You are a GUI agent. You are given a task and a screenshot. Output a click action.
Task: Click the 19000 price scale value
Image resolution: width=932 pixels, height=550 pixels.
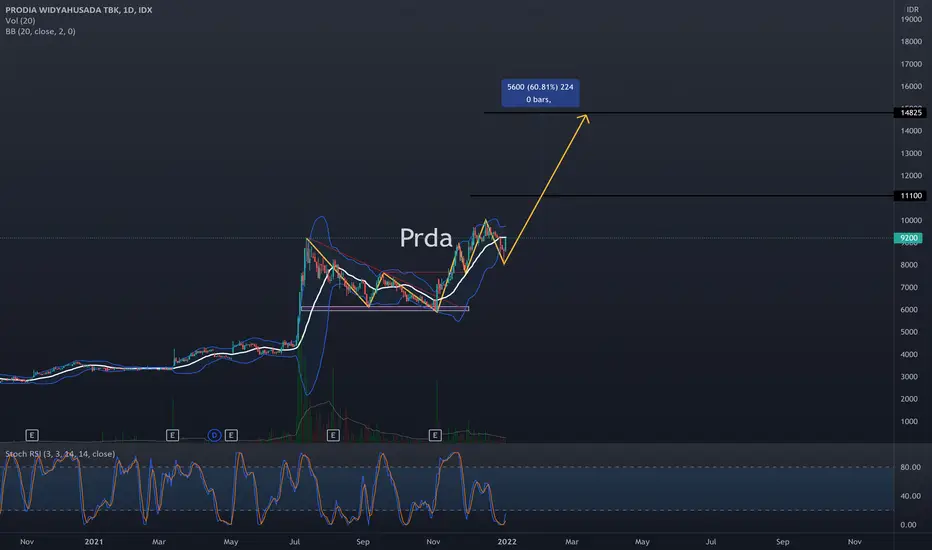[911, 20]
